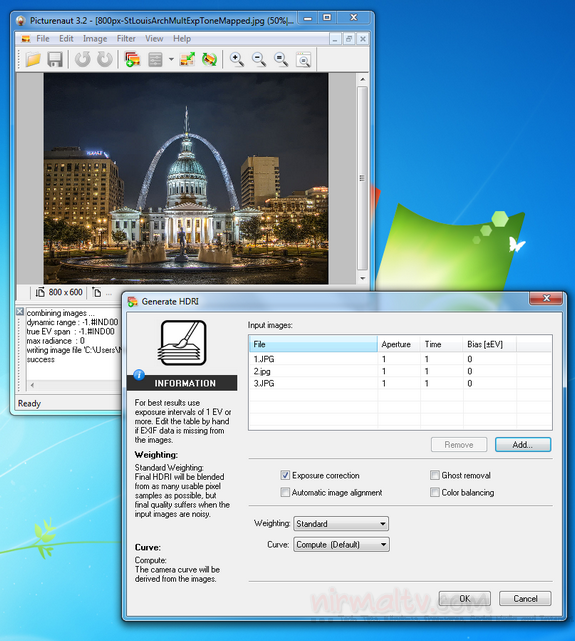This screenshot has height=641, width=575.
Task: Zoom in with the plus magnifier
Action: (237, 60)
